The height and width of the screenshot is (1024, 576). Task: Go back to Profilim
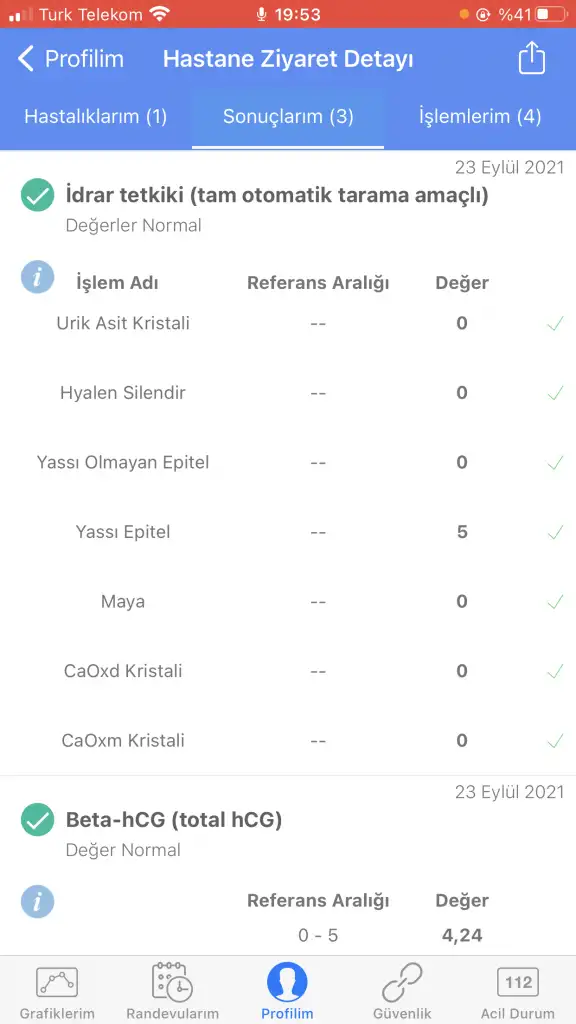tap(70, 59)
